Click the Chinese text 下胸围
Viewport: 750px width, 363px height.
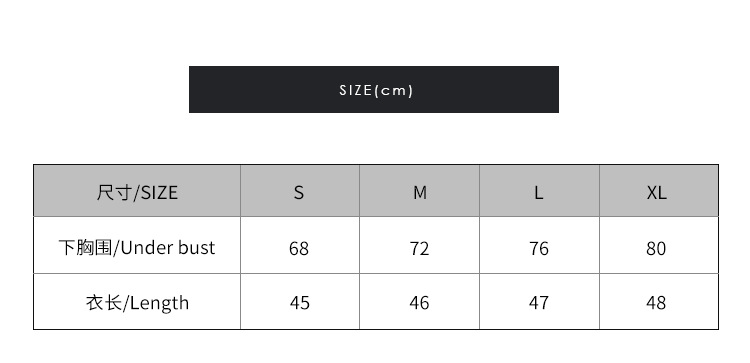pyautogui.click(x=85, y=248)
